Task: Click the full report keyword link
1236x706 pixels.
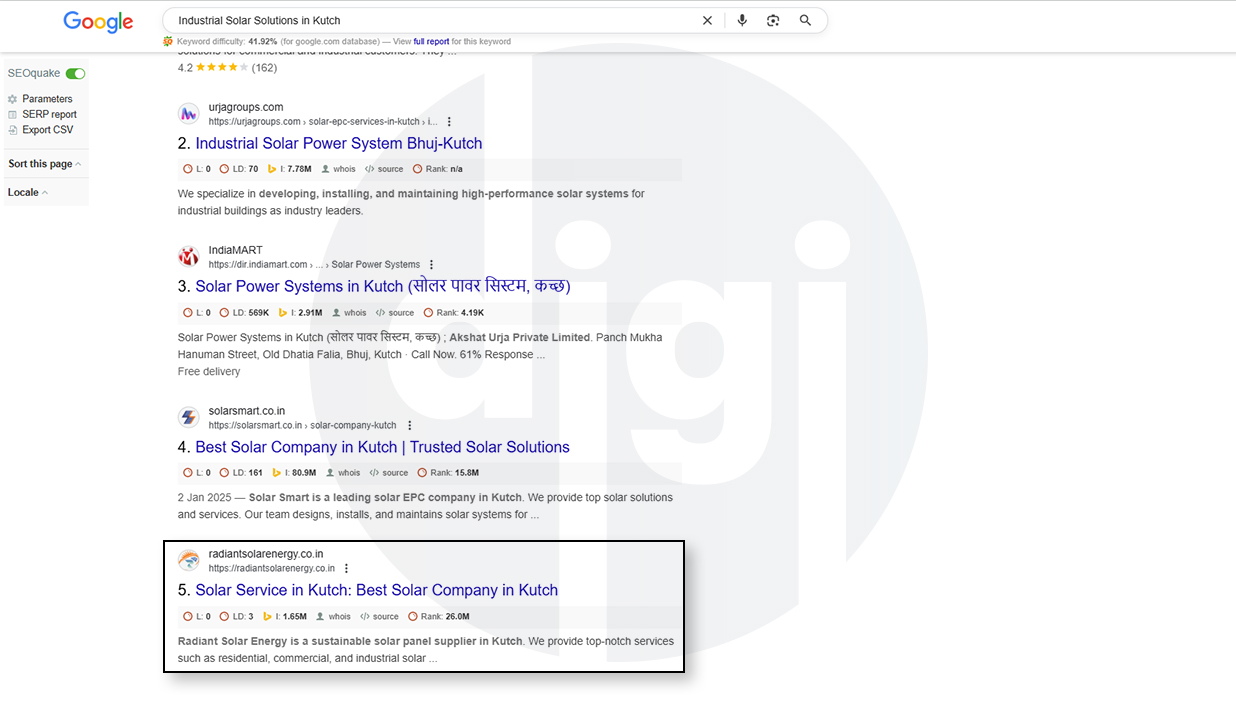Action: 431,42
